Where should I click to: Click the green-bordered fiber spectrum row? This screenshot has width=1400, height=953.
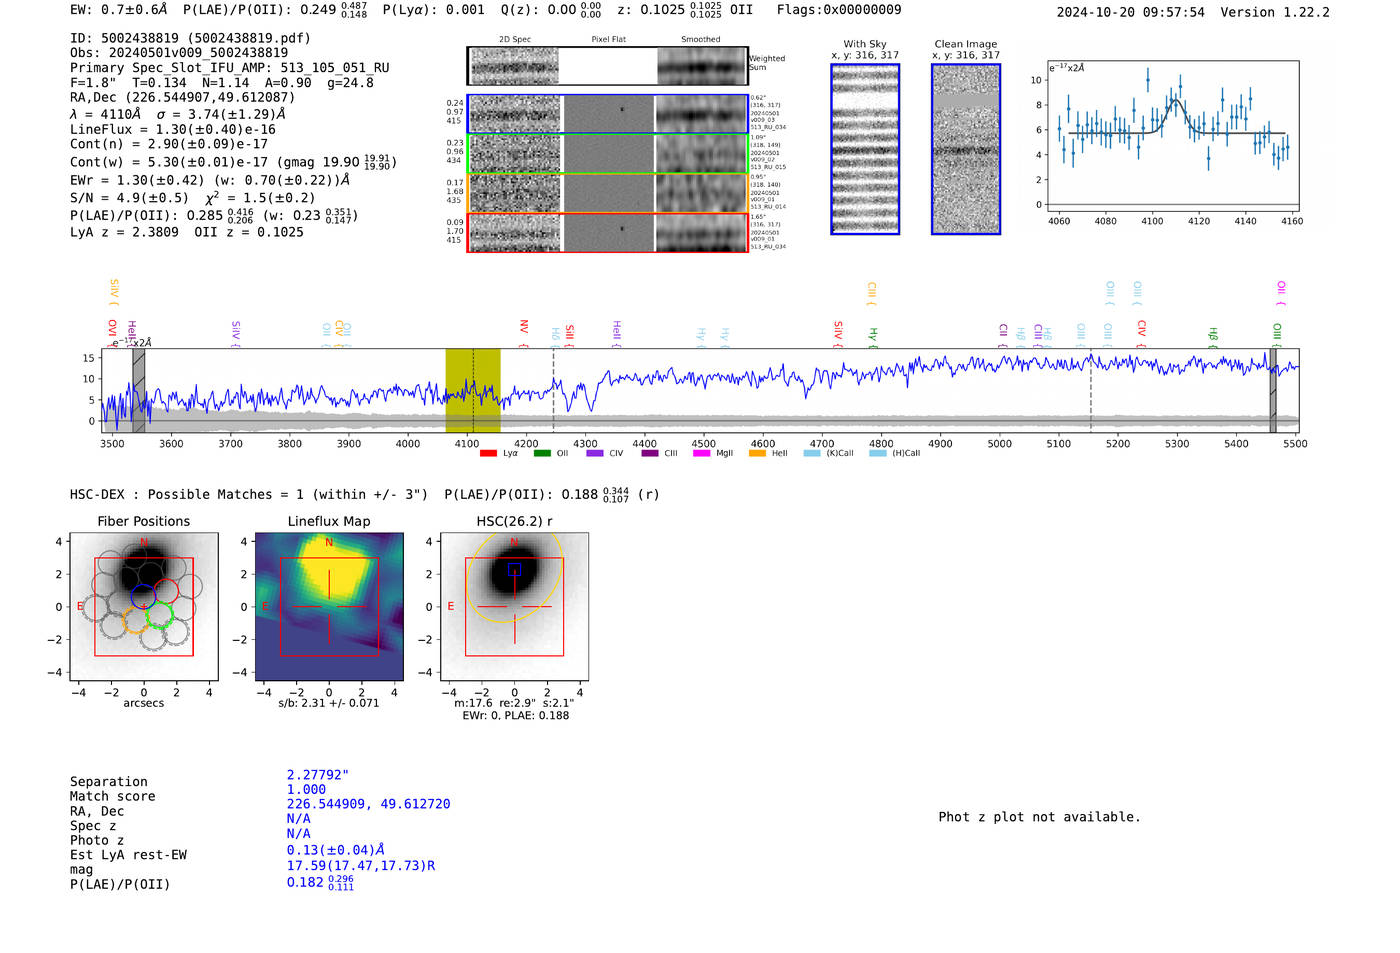pyautogui.click(x=607, y=154)
